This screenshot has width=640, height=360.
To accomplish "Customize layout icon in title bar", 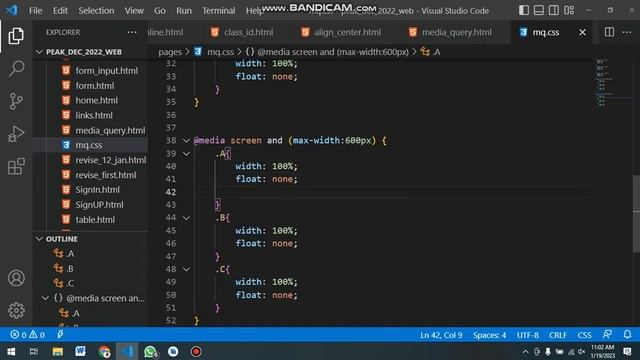I will (x=569, y=10).
